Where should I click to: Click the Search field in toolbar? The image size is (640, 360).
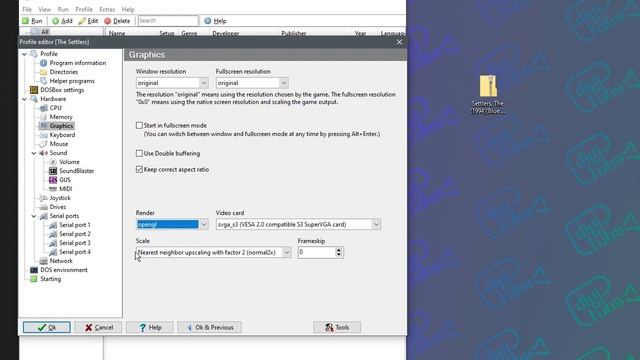(x=168, y=20)
